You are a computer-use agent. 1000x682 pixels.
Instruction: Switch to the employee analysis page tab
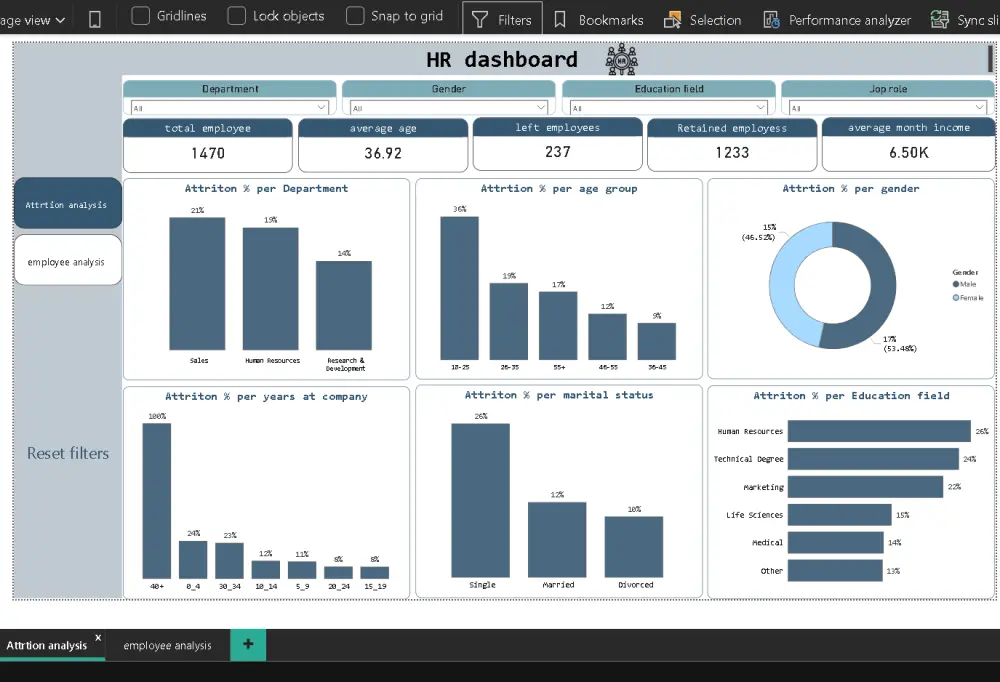pyautogui.click(x=166, y=645)
